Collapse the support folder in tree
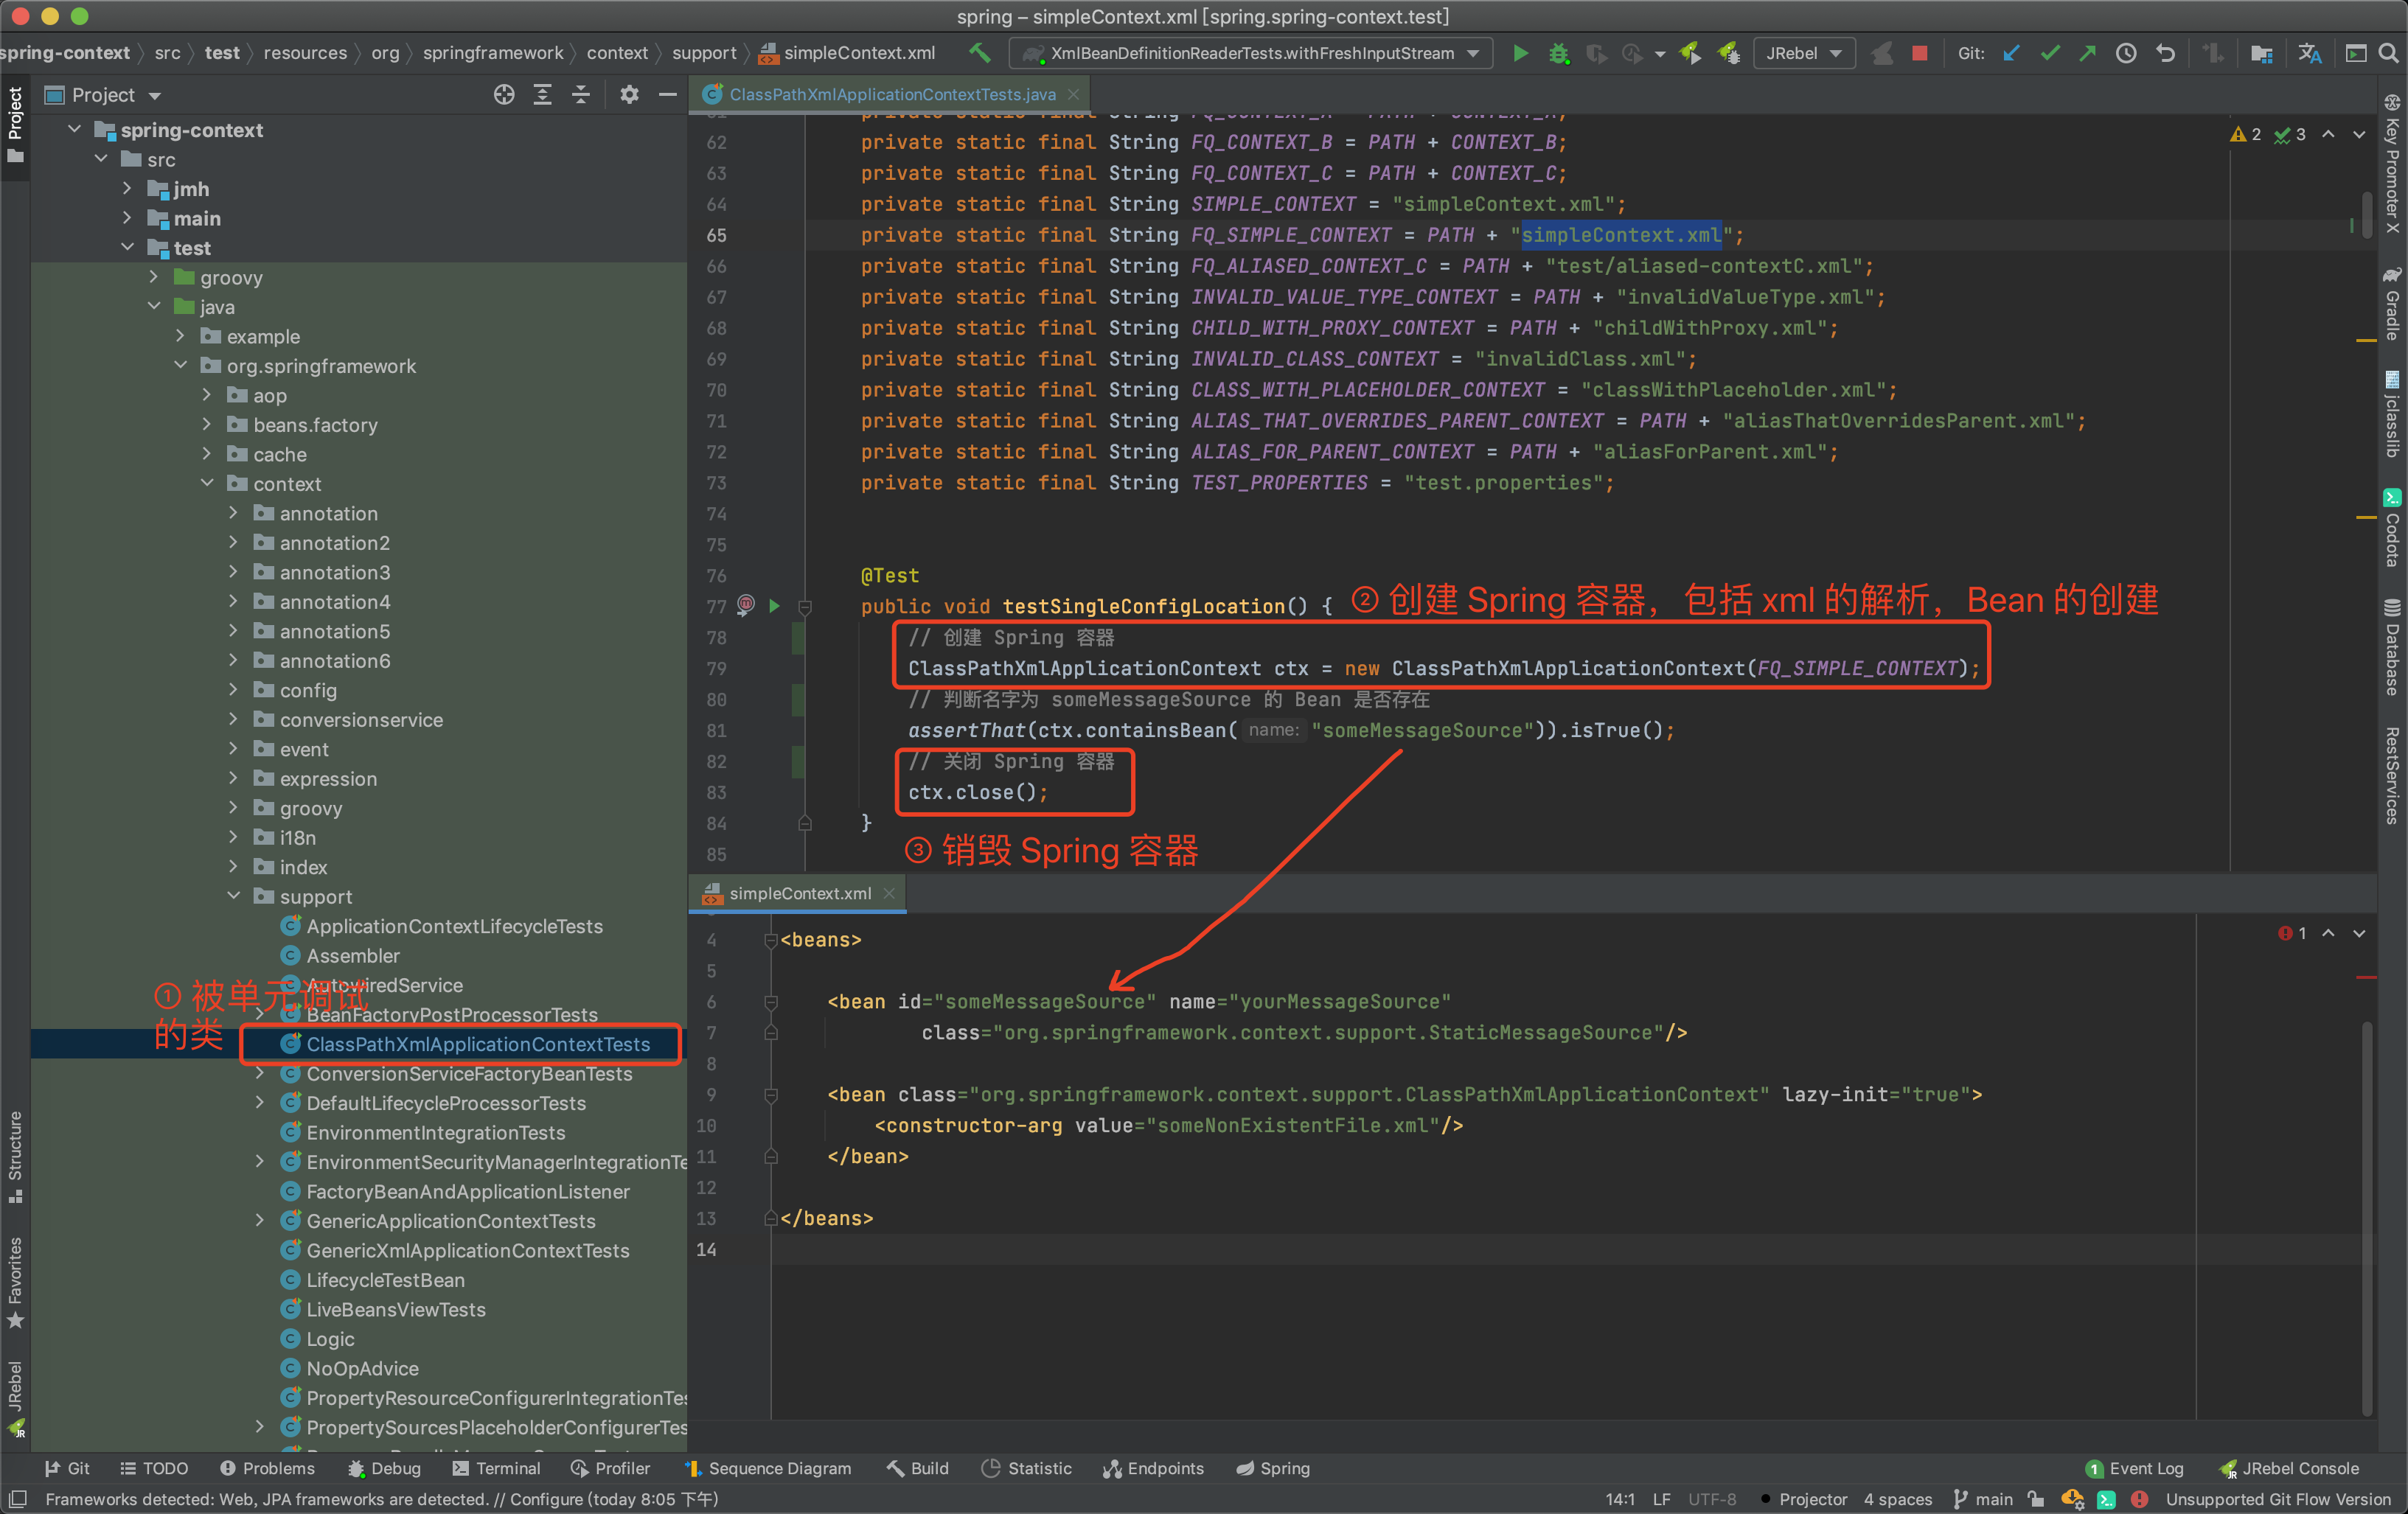Screen dimensions: 2408x1514 [234, 896]
